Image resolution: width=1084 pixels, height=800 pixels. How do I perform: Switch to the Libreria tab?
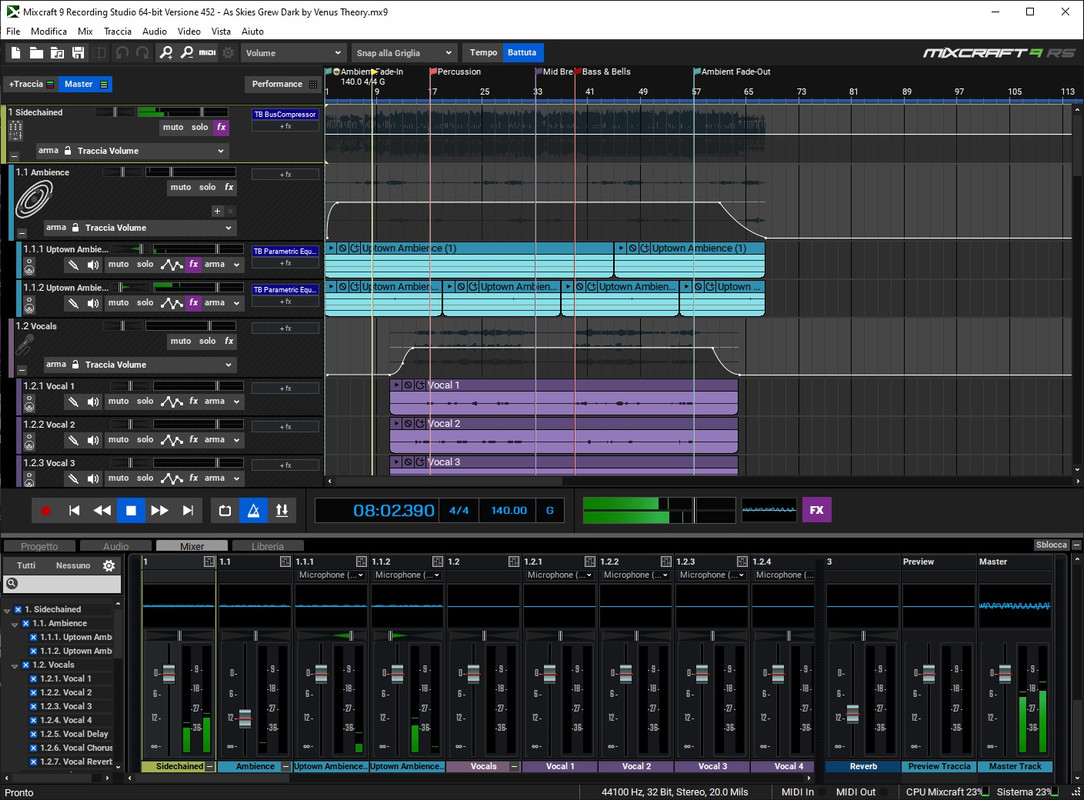(268, 546)
